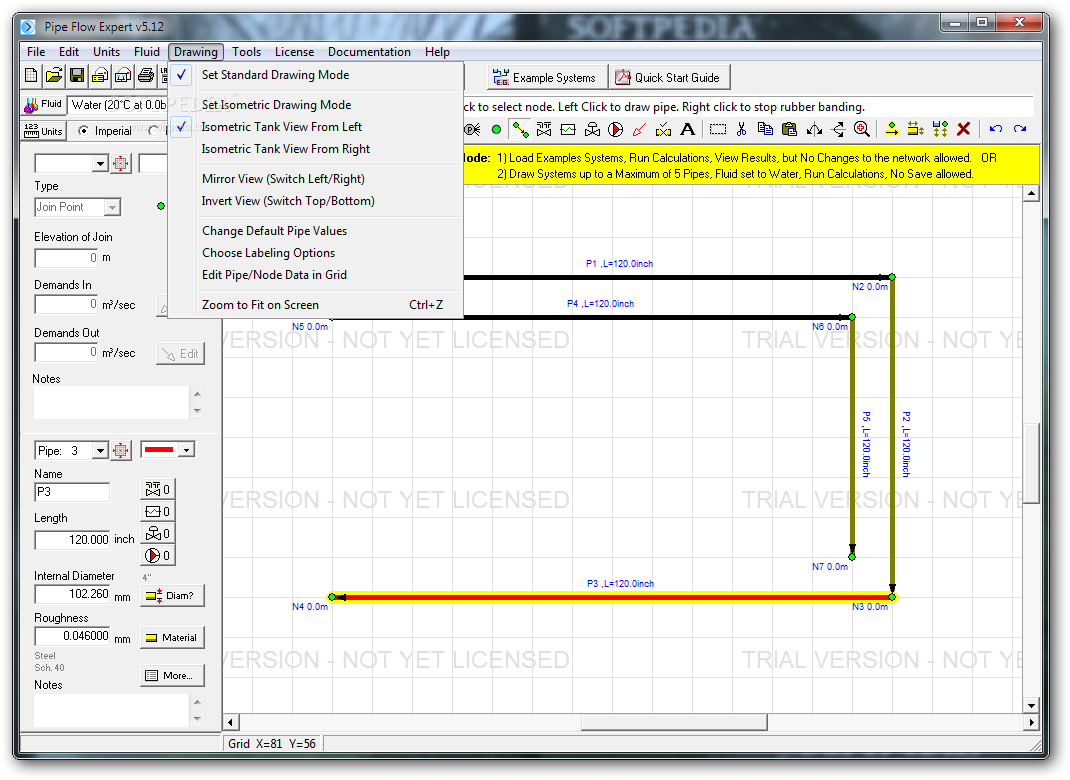Open an existing file with folder icon
The image size is (1070, 780).
(54, 76)
